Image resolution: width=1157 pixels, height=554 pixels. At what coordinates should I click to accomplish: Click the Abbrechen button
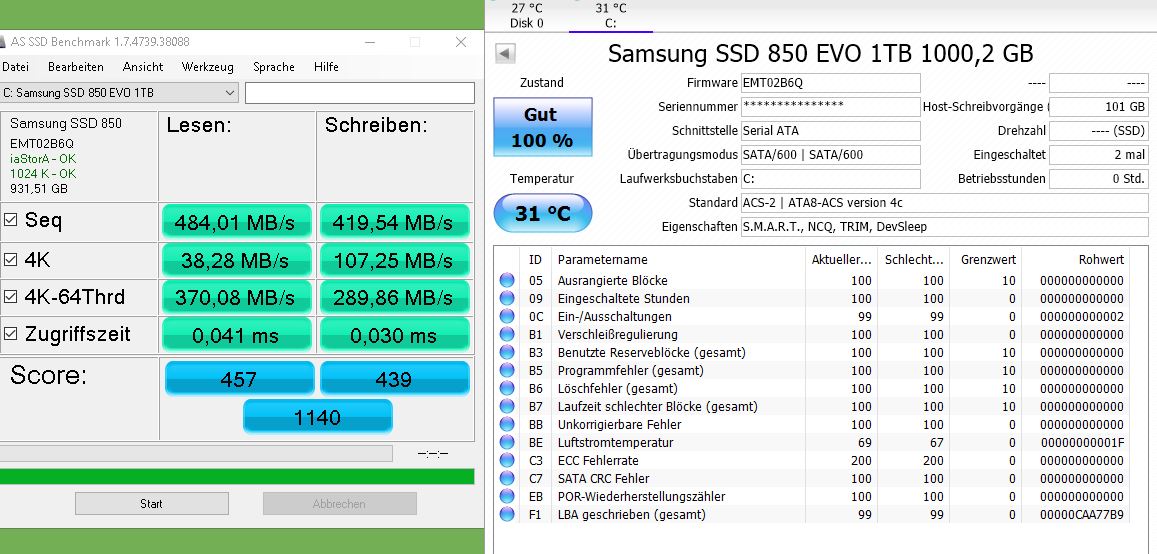point(339,504)
